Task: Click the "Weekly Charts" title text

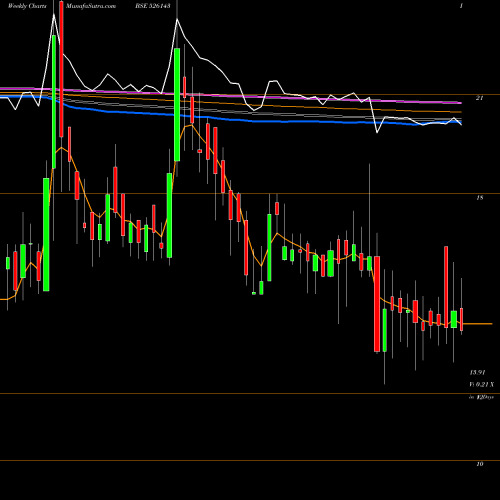Action: coord(27,6)
